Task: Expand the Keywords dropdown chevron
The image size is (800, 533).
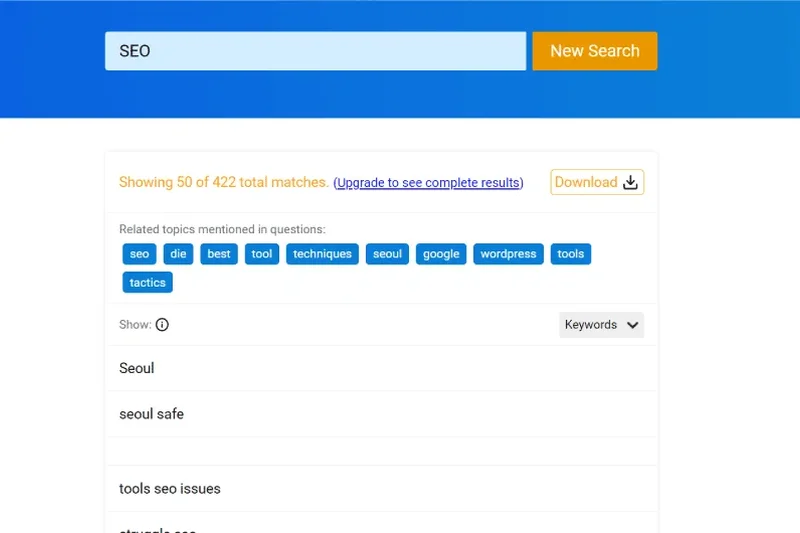Action: 632,325
